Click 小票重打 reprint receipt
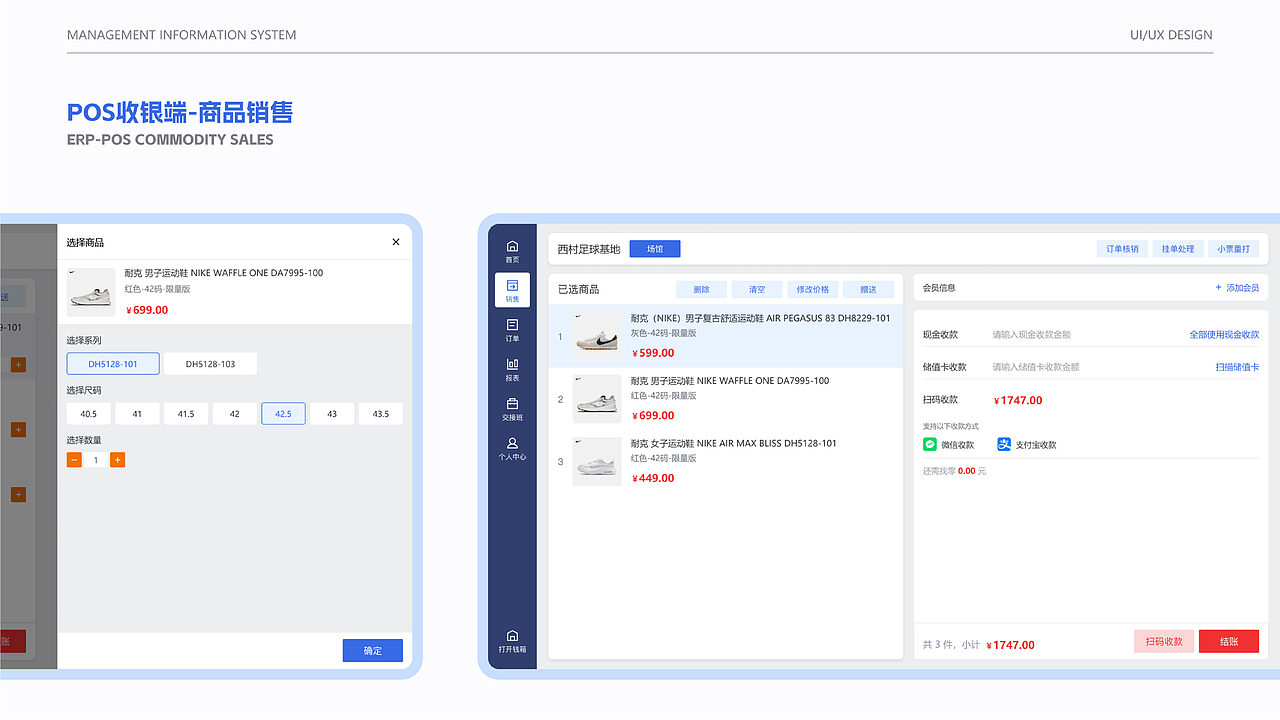This screenshot has height=720, width=1280. pos(1233,249)
